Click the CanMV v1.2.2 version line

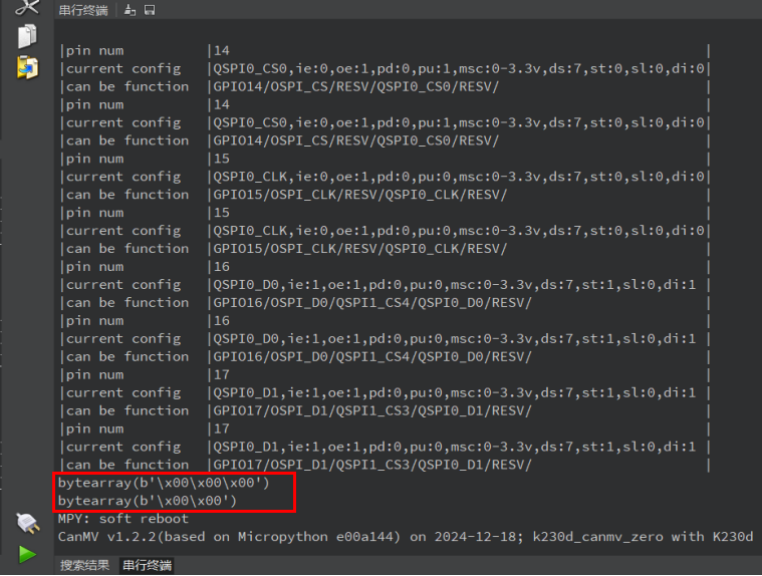pyautogui.click(x=405, y=537)
